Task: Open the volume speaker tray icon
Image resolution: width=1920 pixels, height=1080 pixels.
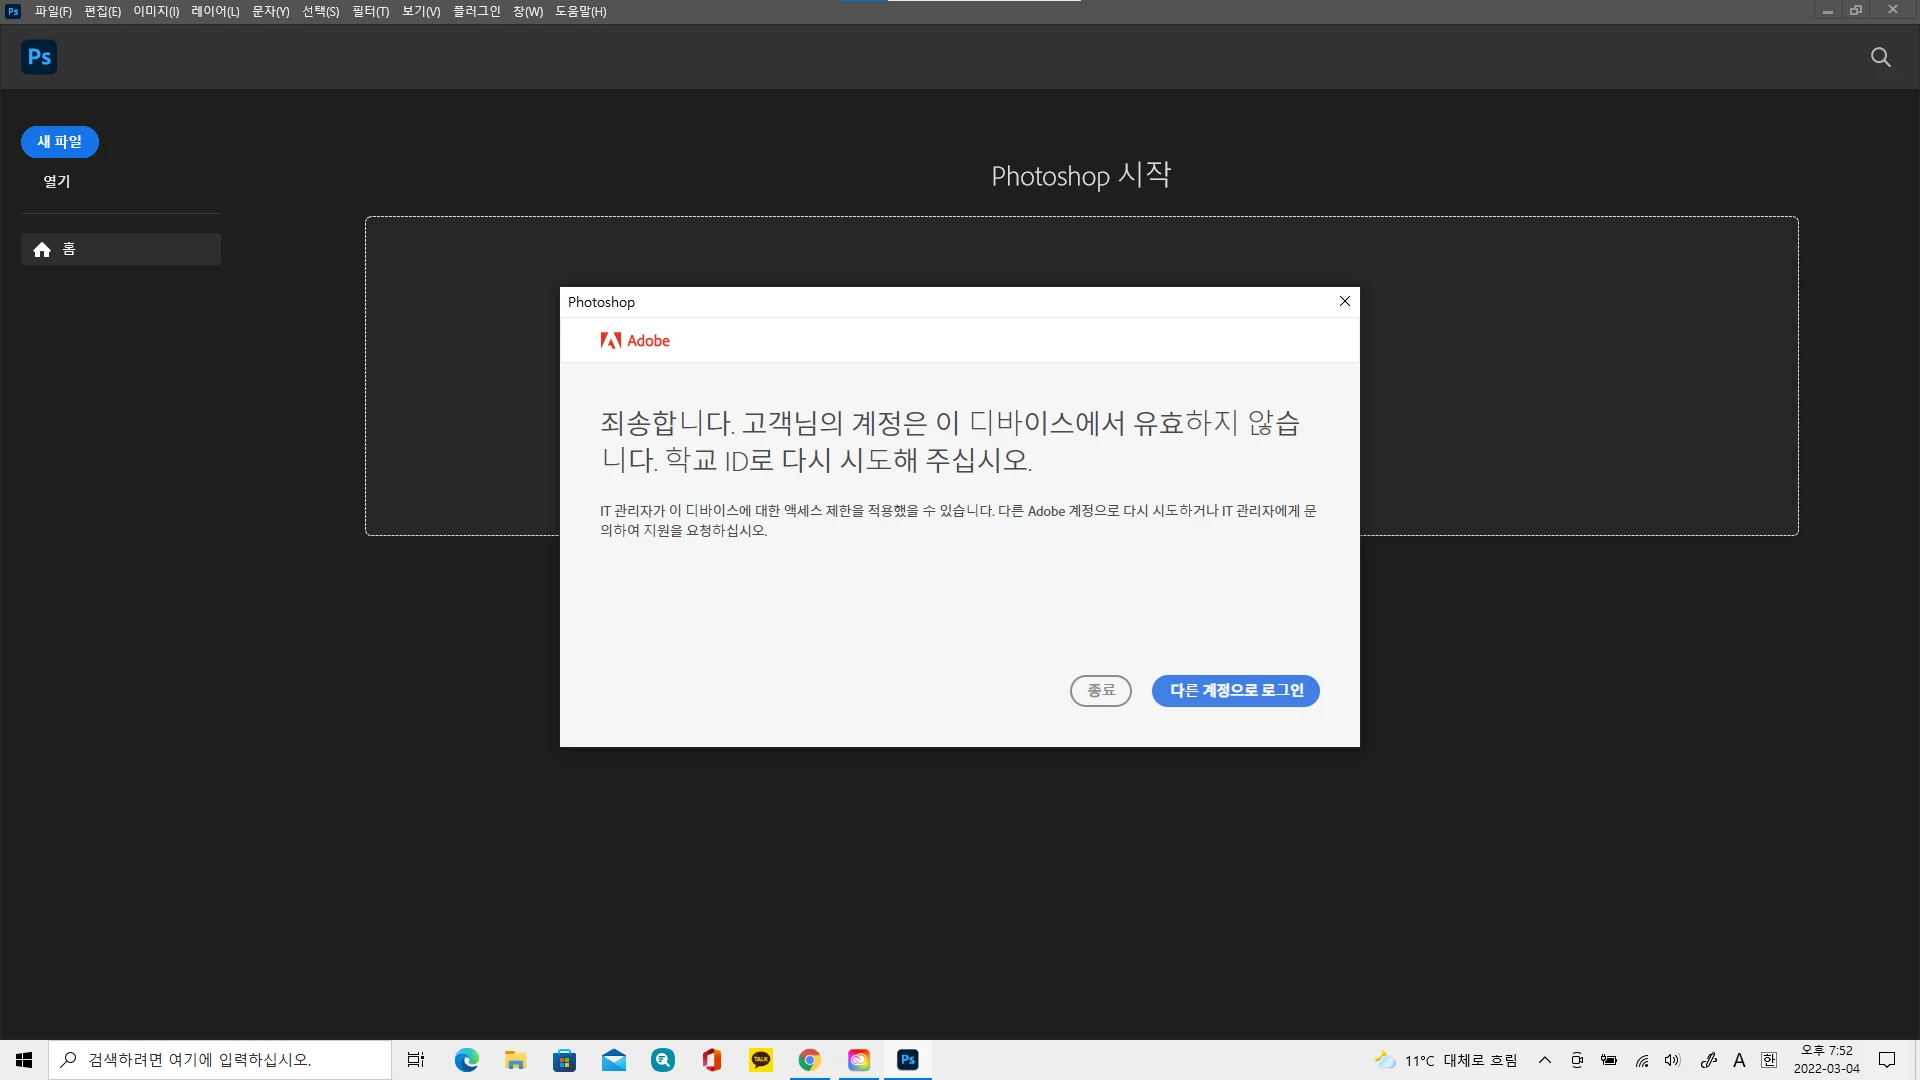Action: coord(1672,1060)
